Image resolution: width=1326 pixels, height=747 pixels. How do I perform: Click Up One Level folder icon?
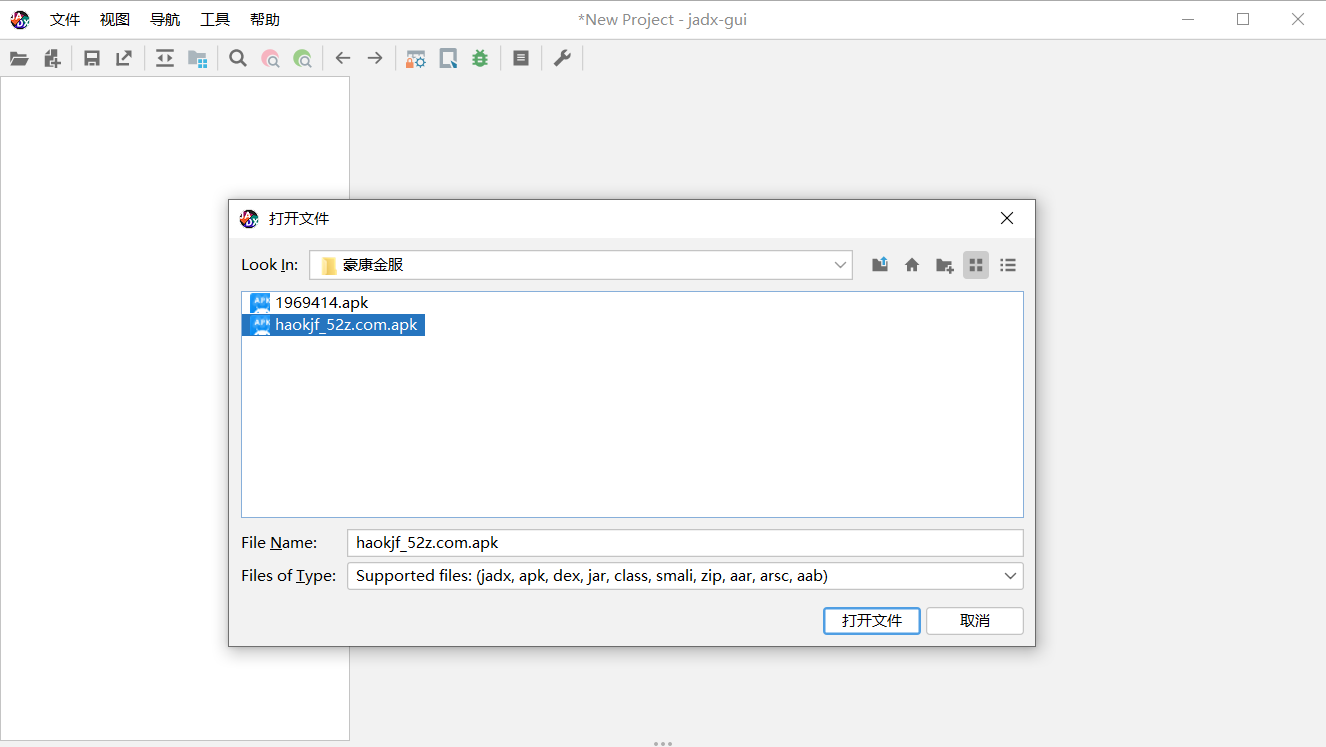(880, 265)
